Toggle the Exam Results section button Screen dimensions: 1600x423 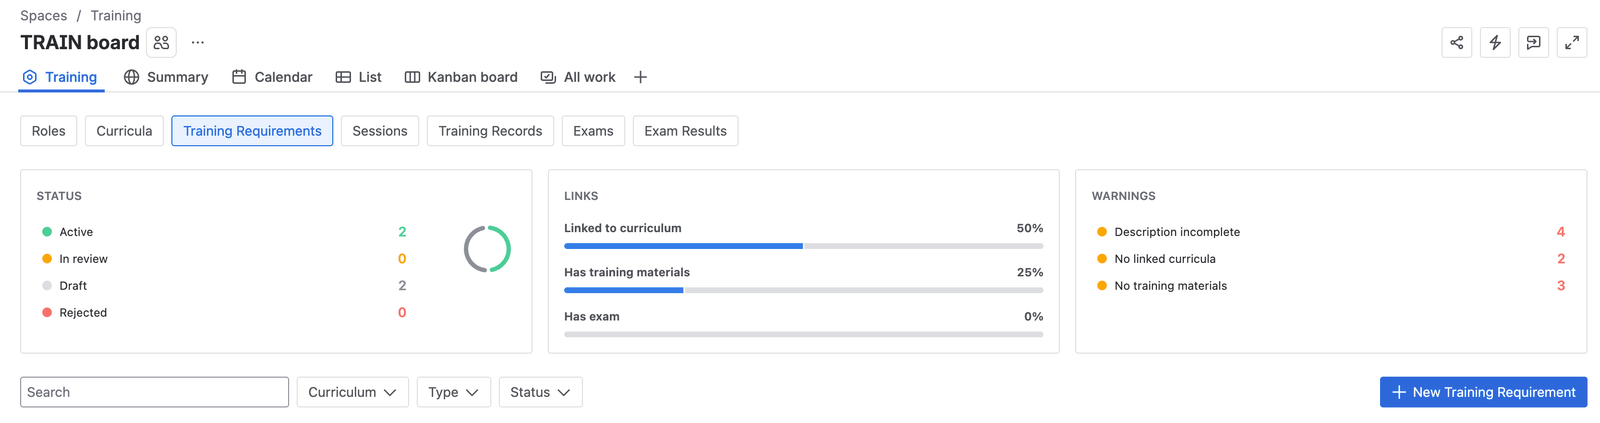[x=685, y=131]
